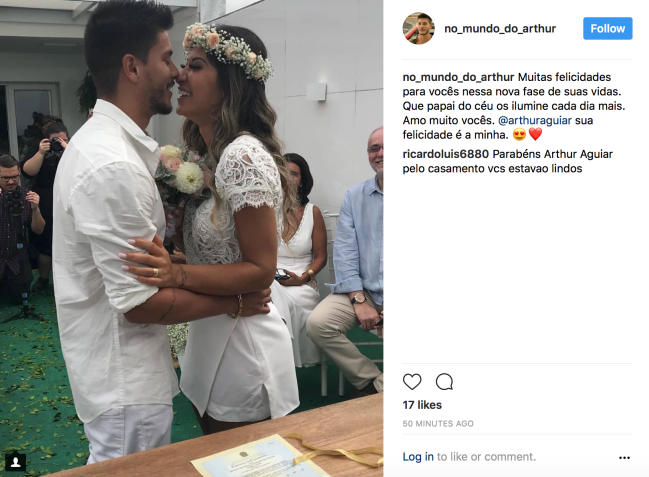Click the post caption text
The height and width of the screenshot is (477, 649).
[x=514, y=106]
